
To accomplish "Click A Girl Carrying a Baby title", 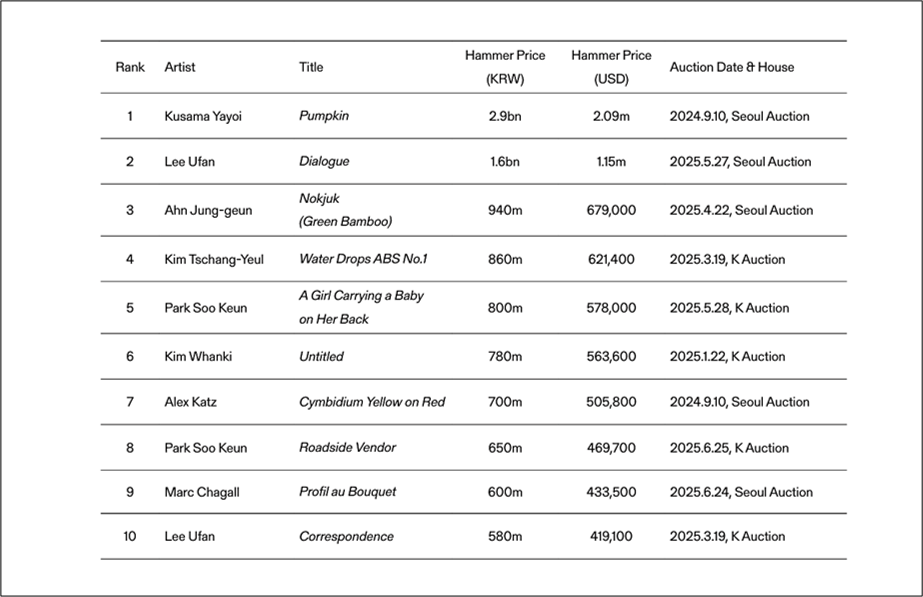I will (361, 307).
